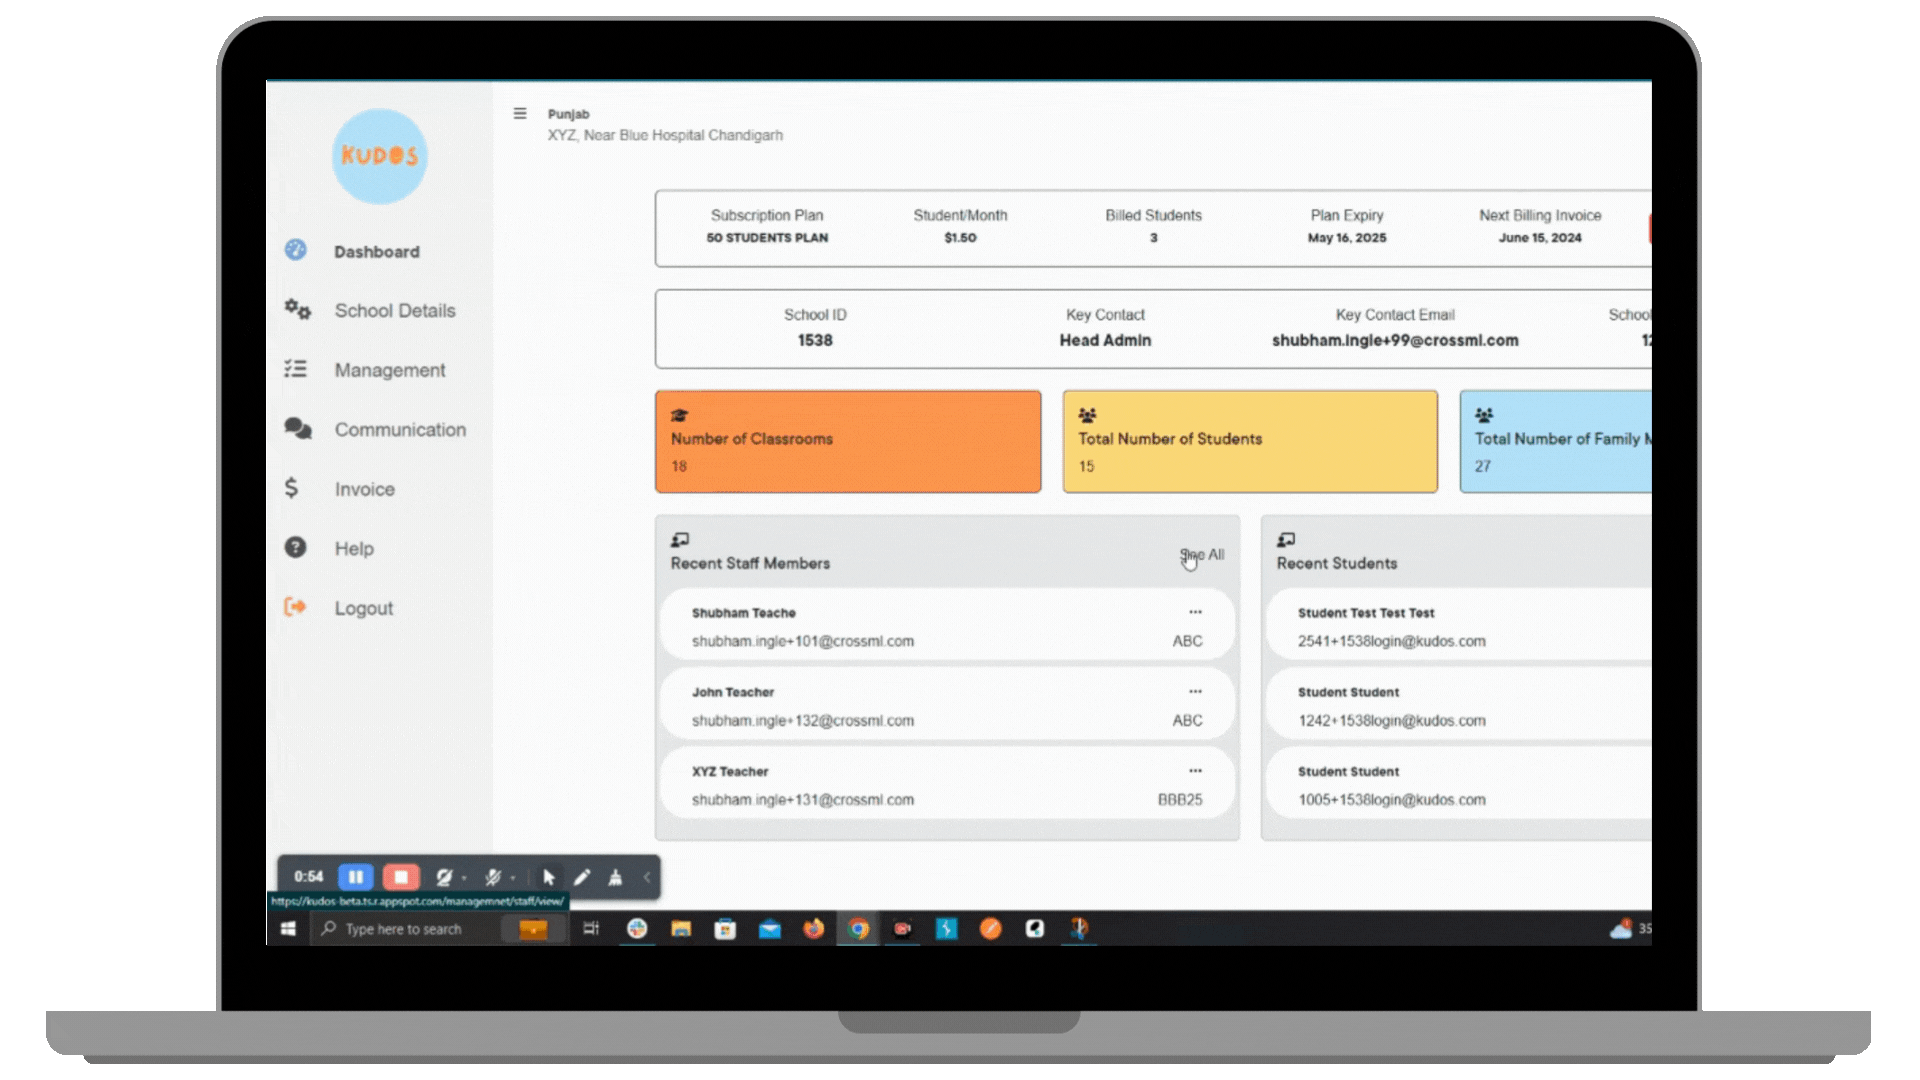Select the Communication chat icon
Viewport: 1920px width, 1080px height.
pyautogui.click(x=293, y=429)
